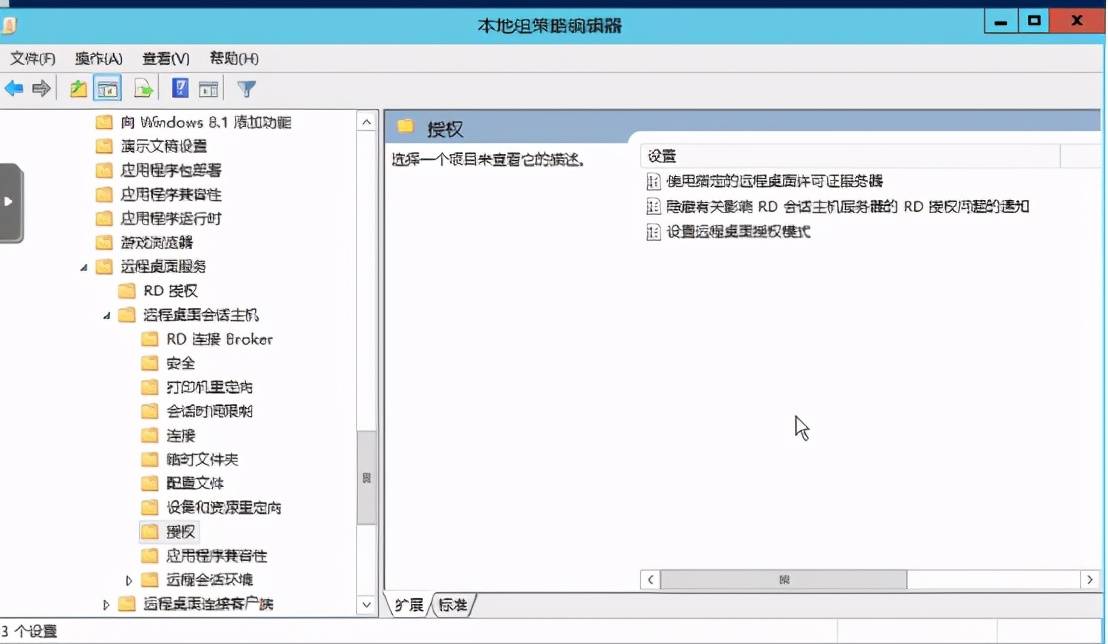Go back with the blue left arrow
The width and height of the screenshot is (1108, 644).
(x=14, y=88)
